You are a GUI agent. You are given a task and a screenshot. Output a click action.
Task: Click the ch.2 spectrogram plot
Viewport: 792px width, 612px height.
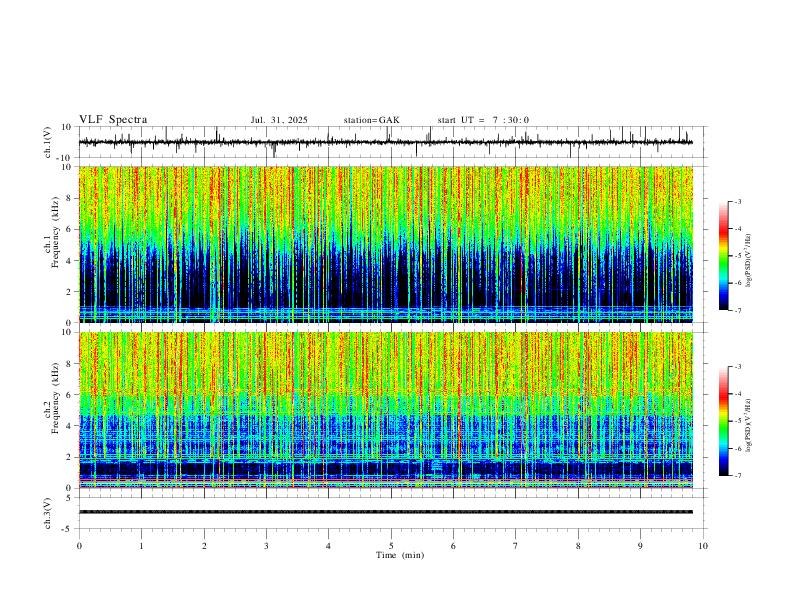pyautogui.click(x=386, y=410)
